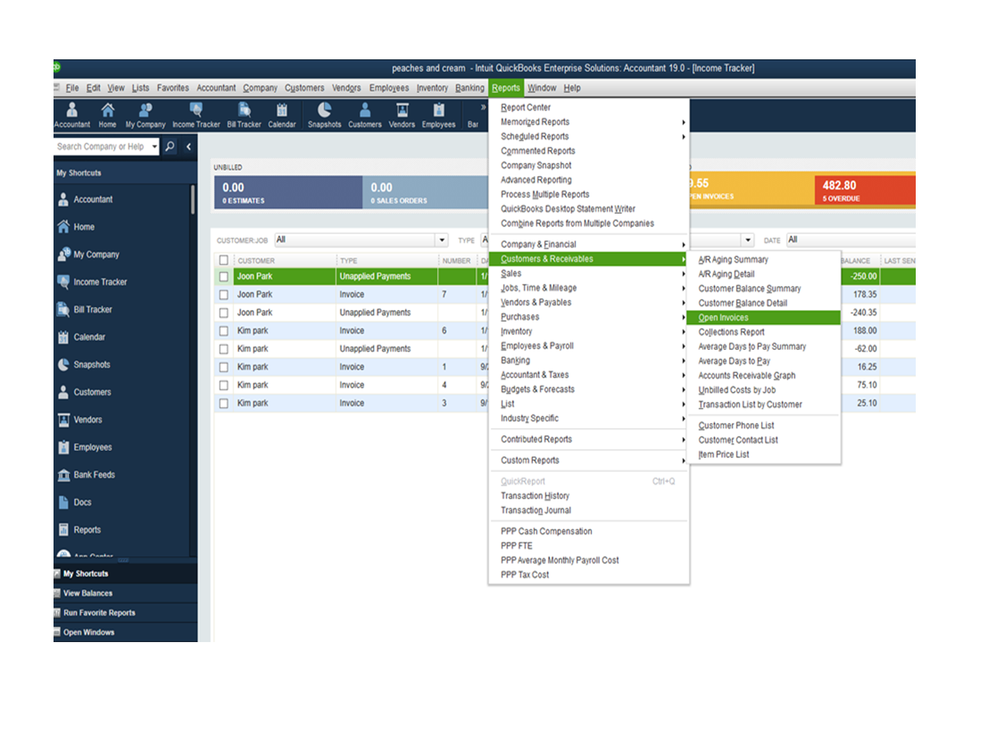Screen dimensions: 999x749
Task: Select Customer Balance Detail entry
Action: [x=763, y=303]
